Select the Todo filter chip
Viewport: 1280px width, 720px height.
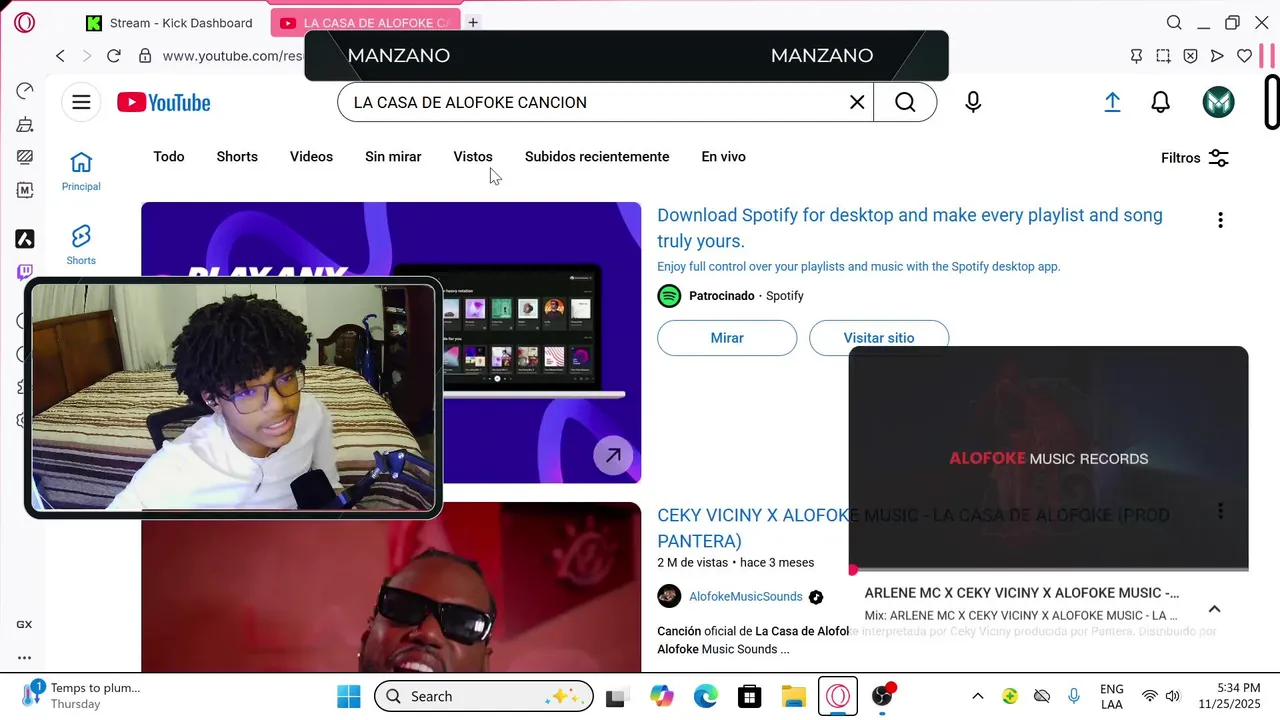pyautogui.click(x=169, y=157)
